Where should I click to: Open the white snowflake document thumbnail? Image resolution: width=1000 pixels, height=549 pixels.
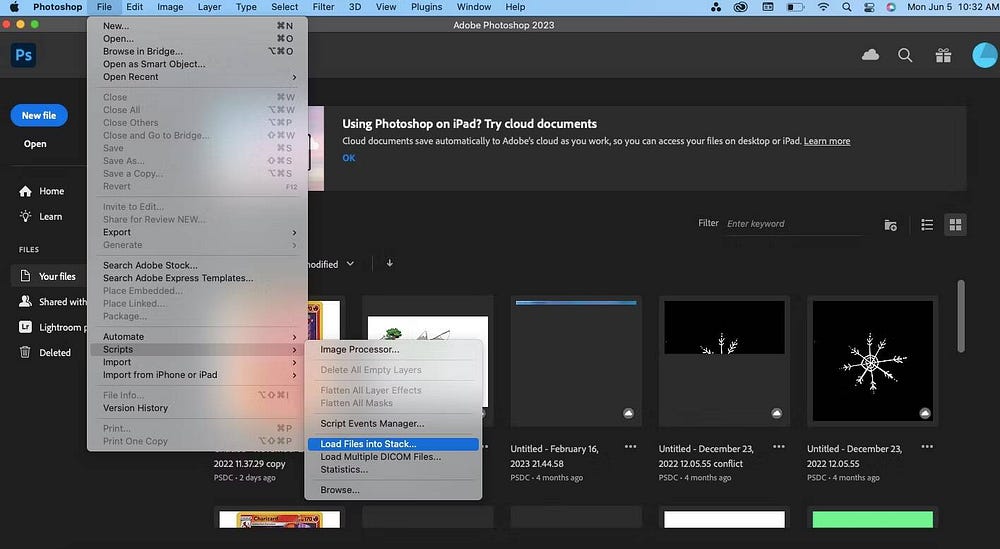pyautogui.click(x=871, y=359)
